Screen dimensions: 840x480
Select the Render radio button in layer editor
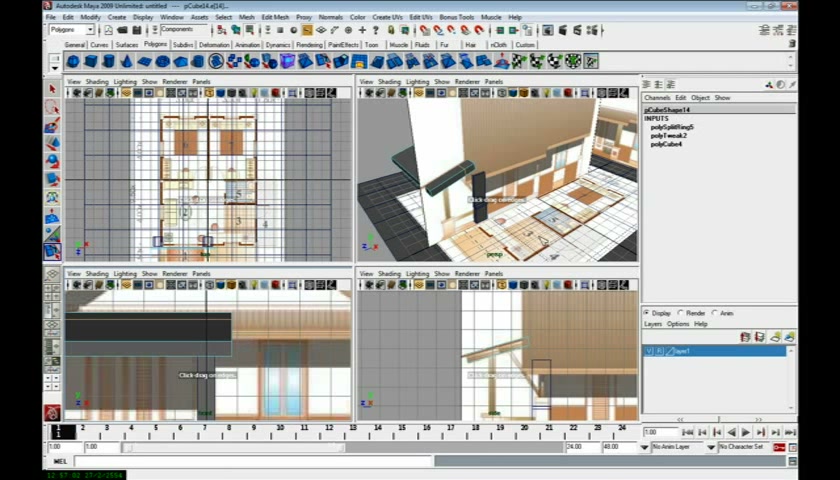681,313
